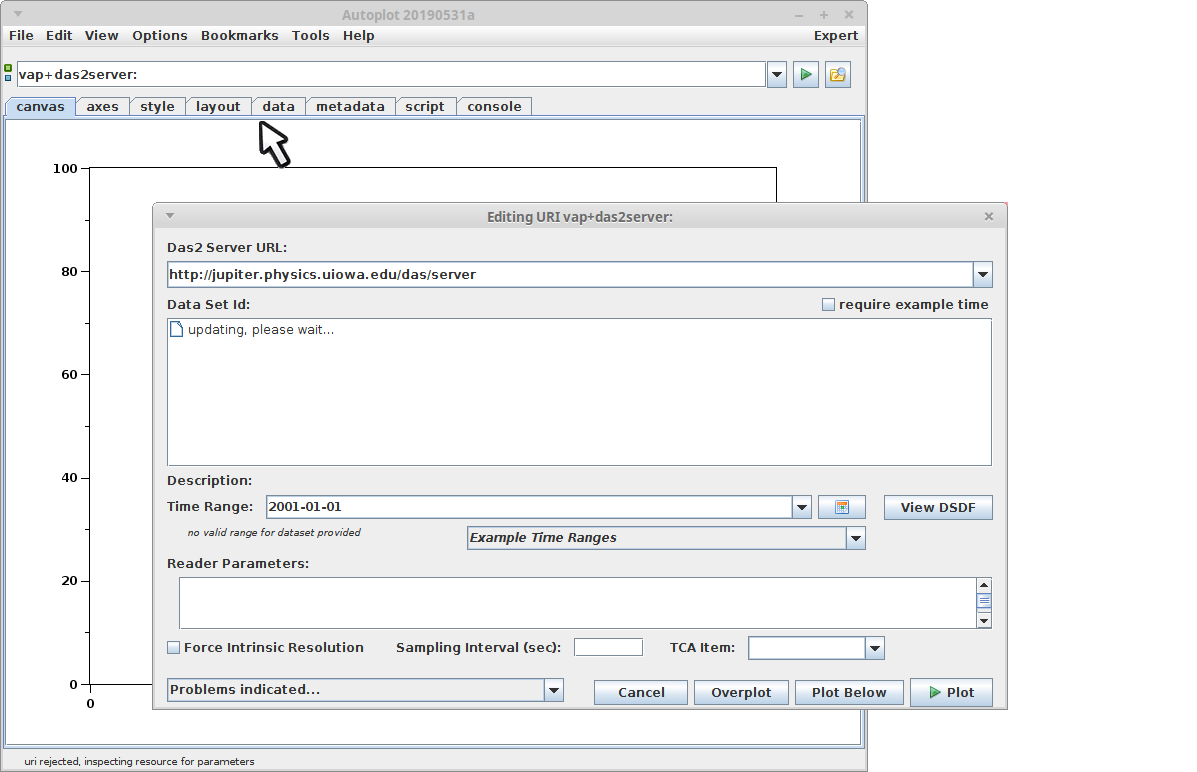Open the Example Time Ranges combo box
Image resolution: width=1197 pixels, height=772 pixels.
tap(666, 538)
